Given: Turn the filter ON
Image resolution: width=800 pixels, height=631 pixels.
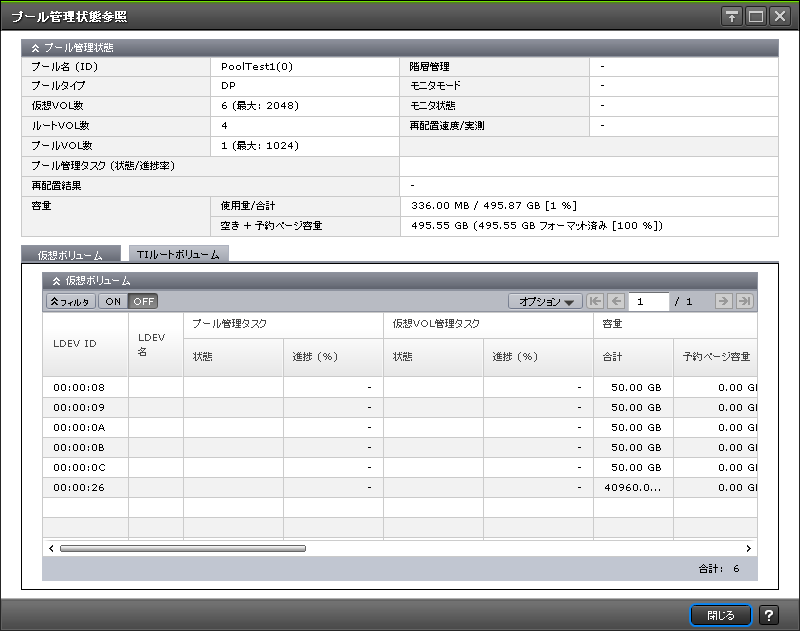Looking at the screenshot, I should pyautogui.click(x=113, y=301).
